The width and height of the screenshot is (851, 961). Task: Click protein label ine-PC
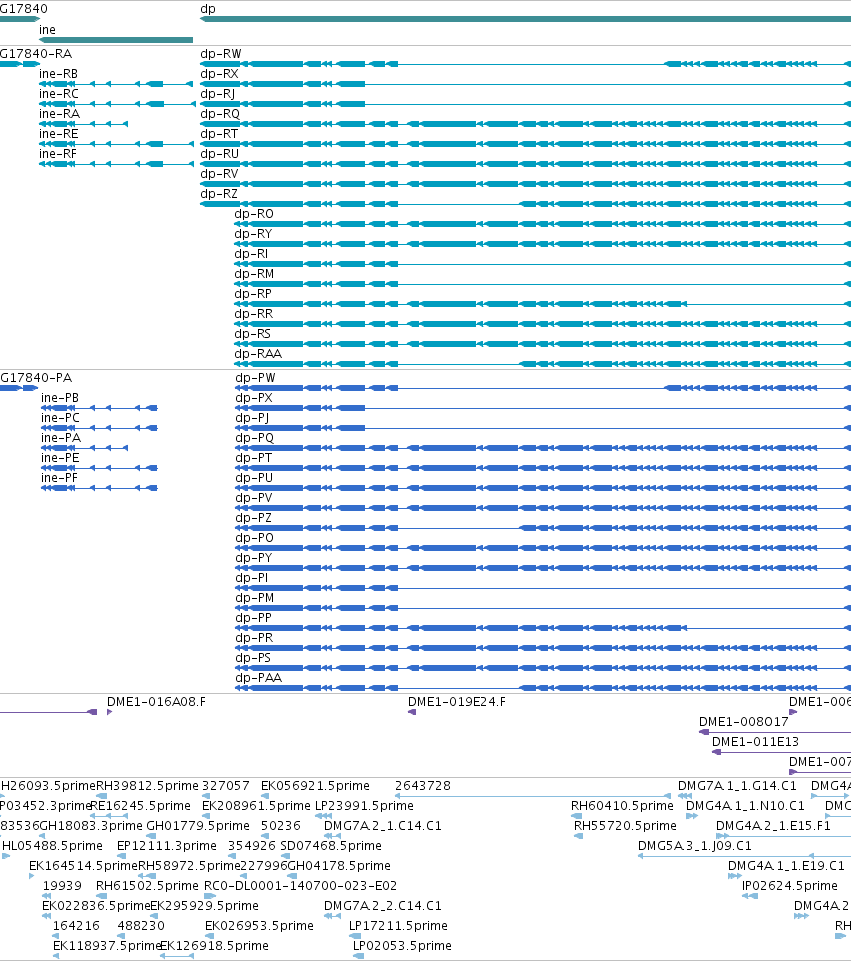tap(60, 418)
